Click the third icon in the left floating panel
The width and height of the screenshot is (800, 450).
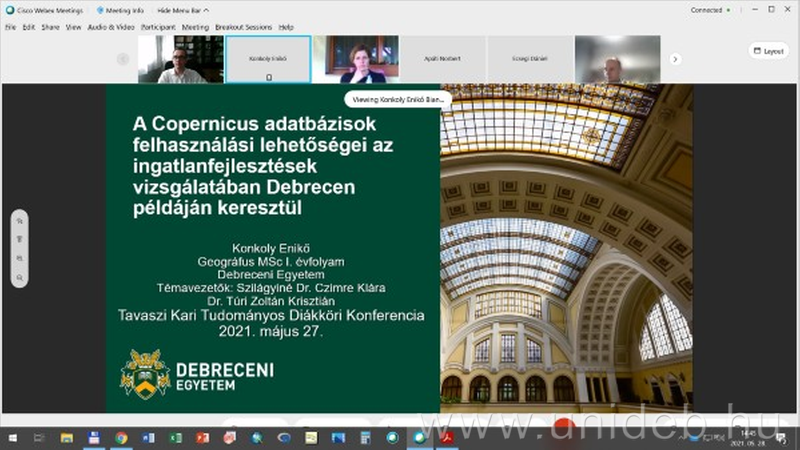[x=20, y=259]
